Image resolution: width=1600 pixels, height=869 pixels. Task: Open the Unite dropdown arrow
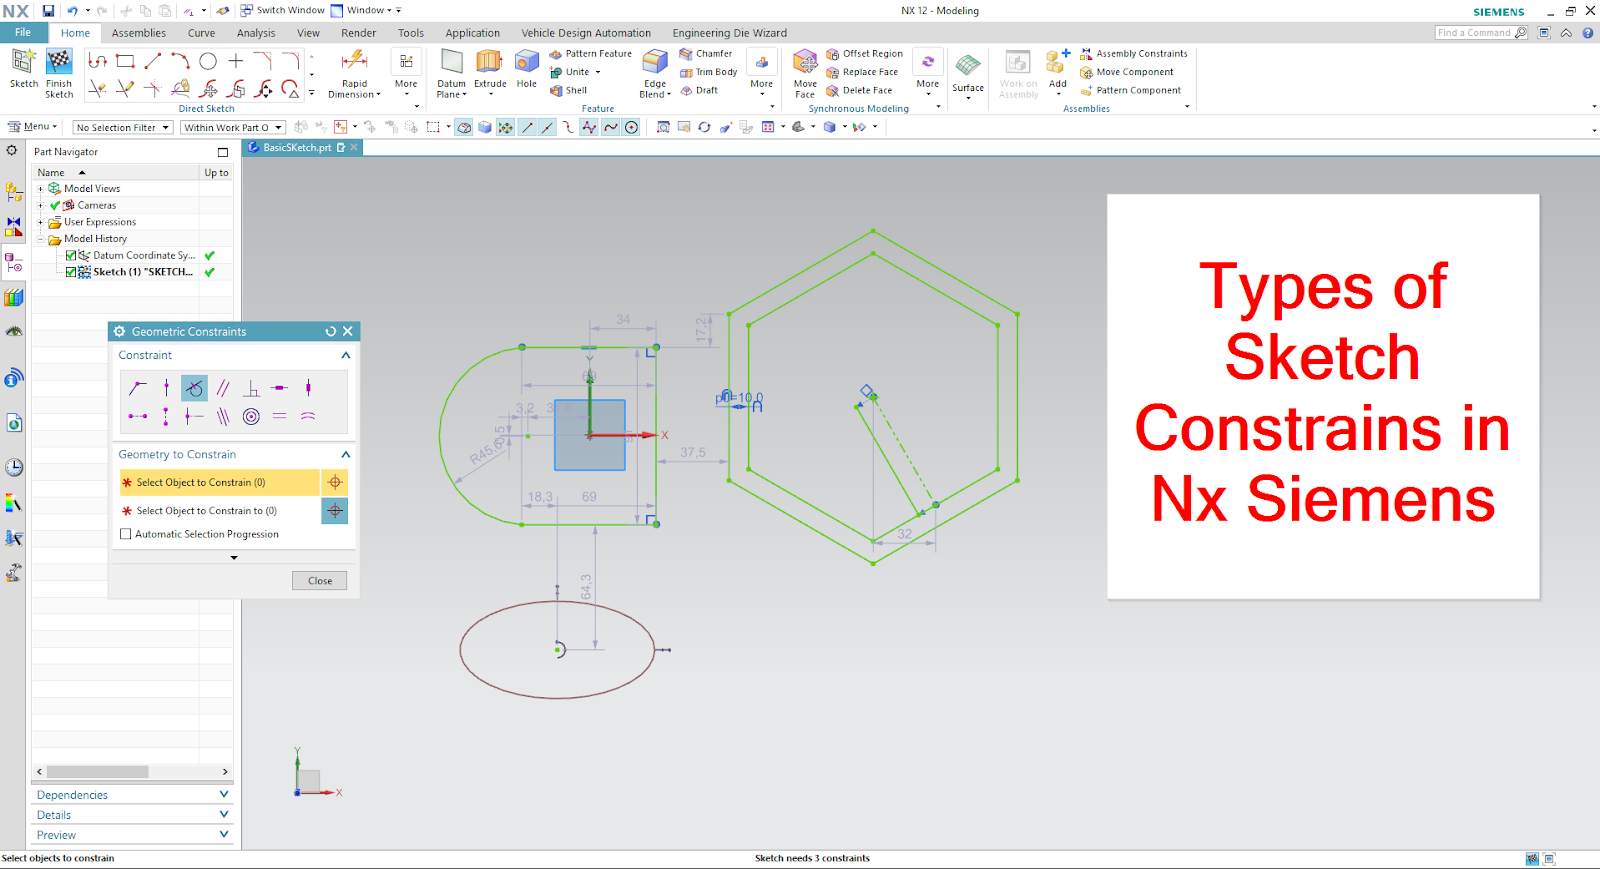tap(598, 72)
